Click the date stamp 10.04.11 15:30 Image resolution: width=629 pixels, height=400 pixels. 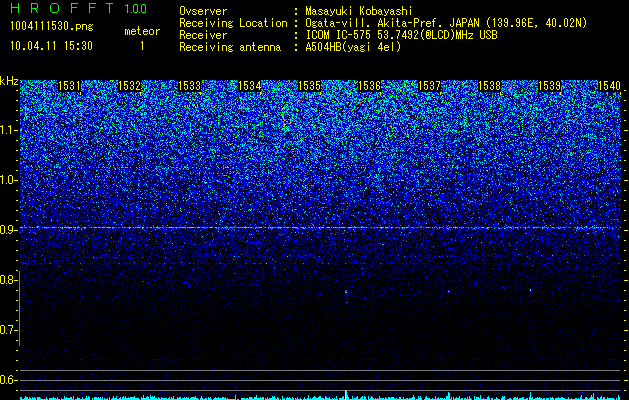[51, 46]
